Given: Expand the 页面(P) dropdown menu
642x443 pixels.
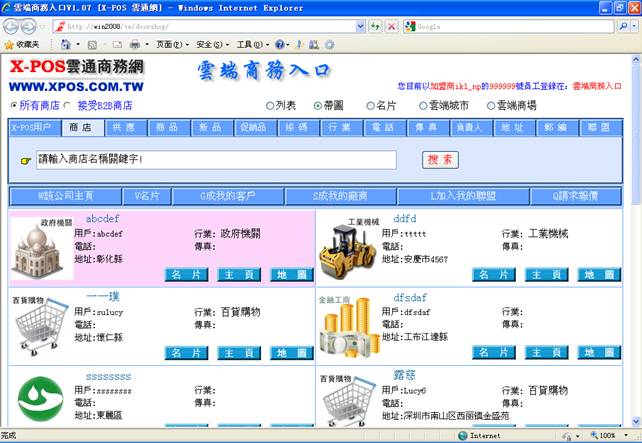Looking at the screenshot, I should (x=170, y=45).
